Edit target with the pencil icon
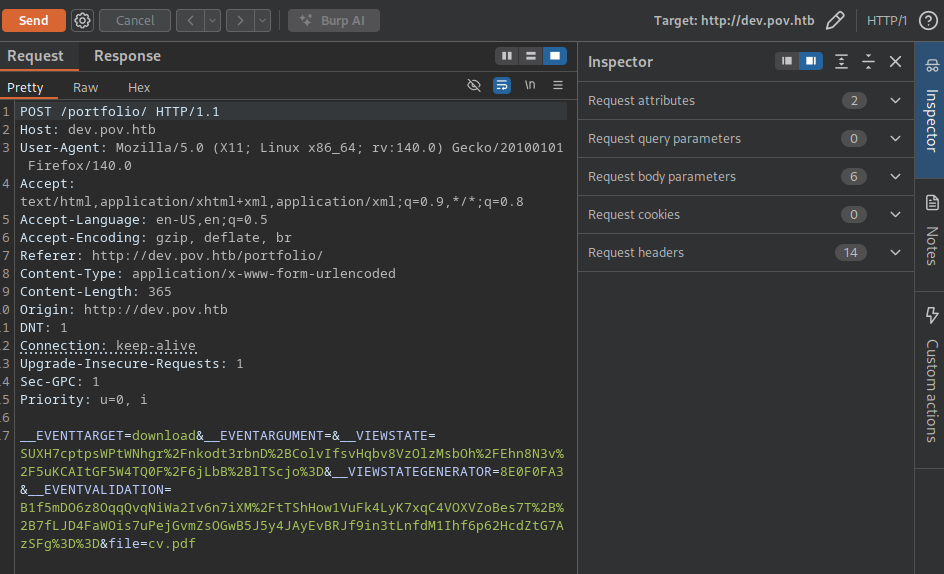 tap(835, 20)
